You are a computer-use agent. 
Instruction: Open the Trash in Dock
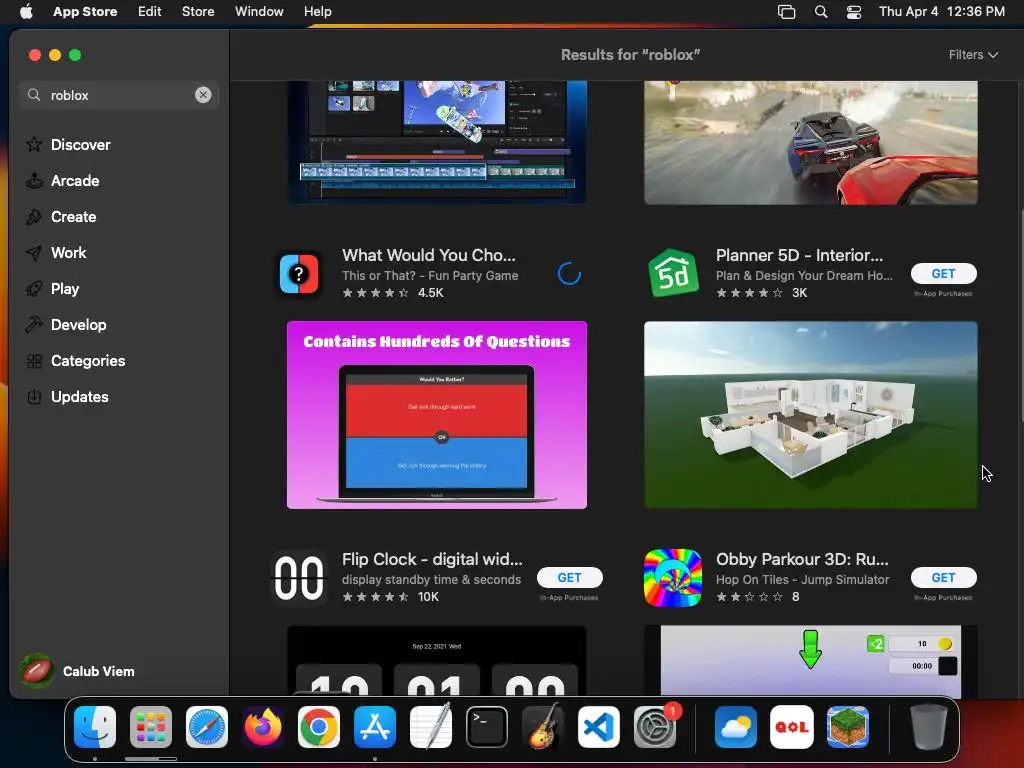click(928, 727)
